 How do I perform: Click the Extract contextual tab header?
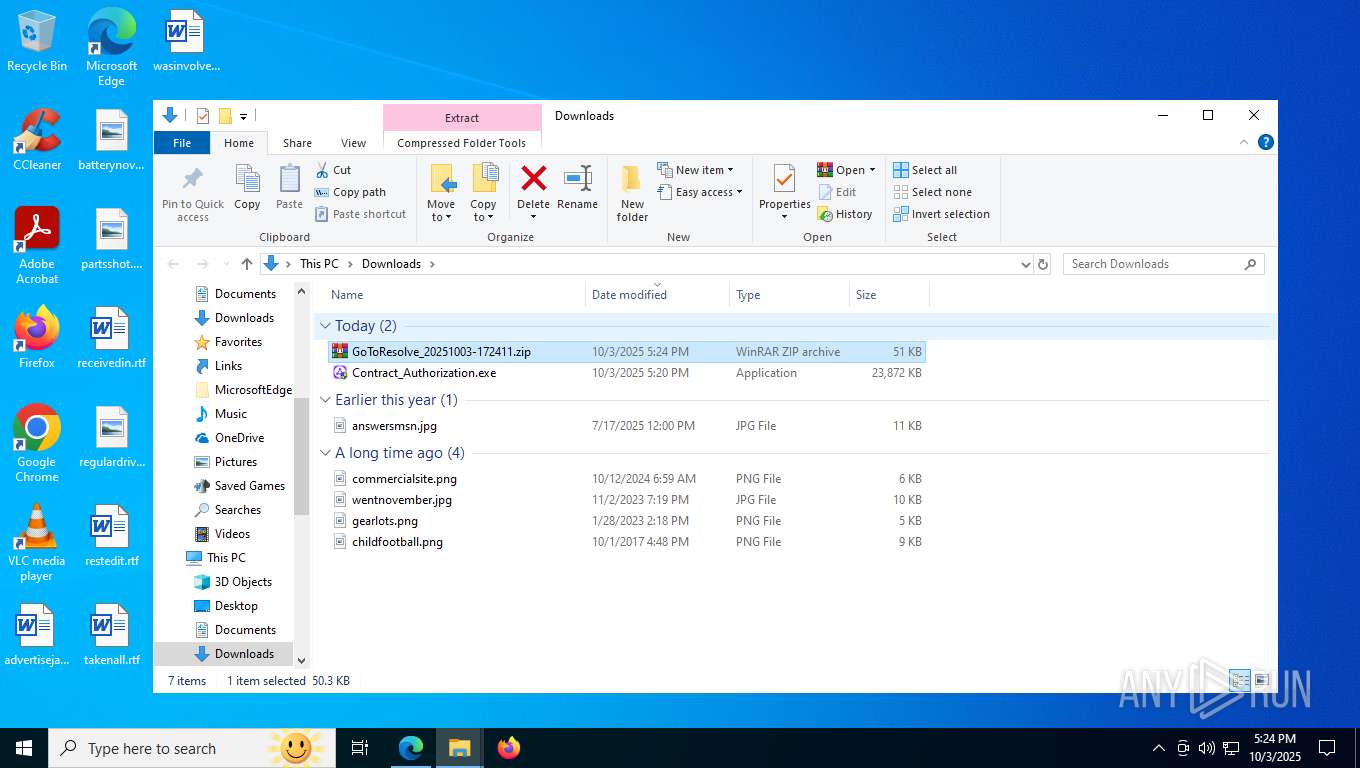click(462, 117)
